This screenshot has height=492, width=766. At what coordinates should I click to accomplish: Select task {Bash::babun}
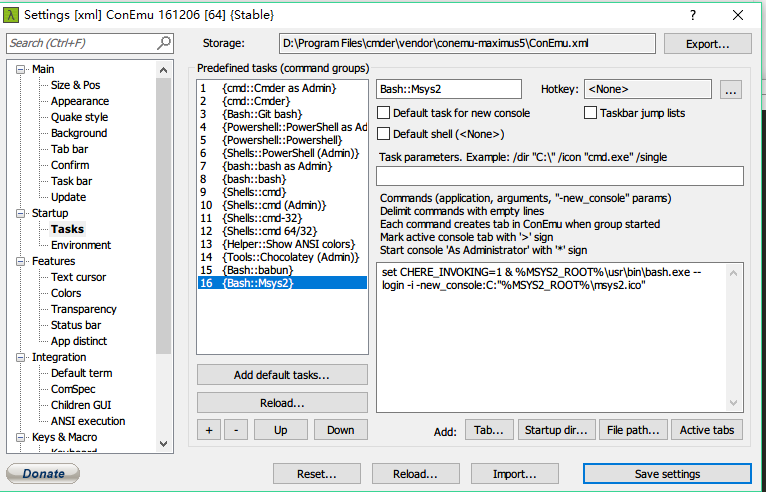pos(282,270)
